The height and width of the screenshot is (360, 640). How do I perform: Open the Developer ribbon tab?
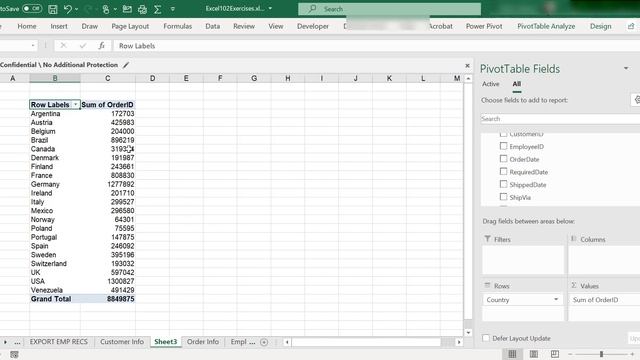pos(313,26)
